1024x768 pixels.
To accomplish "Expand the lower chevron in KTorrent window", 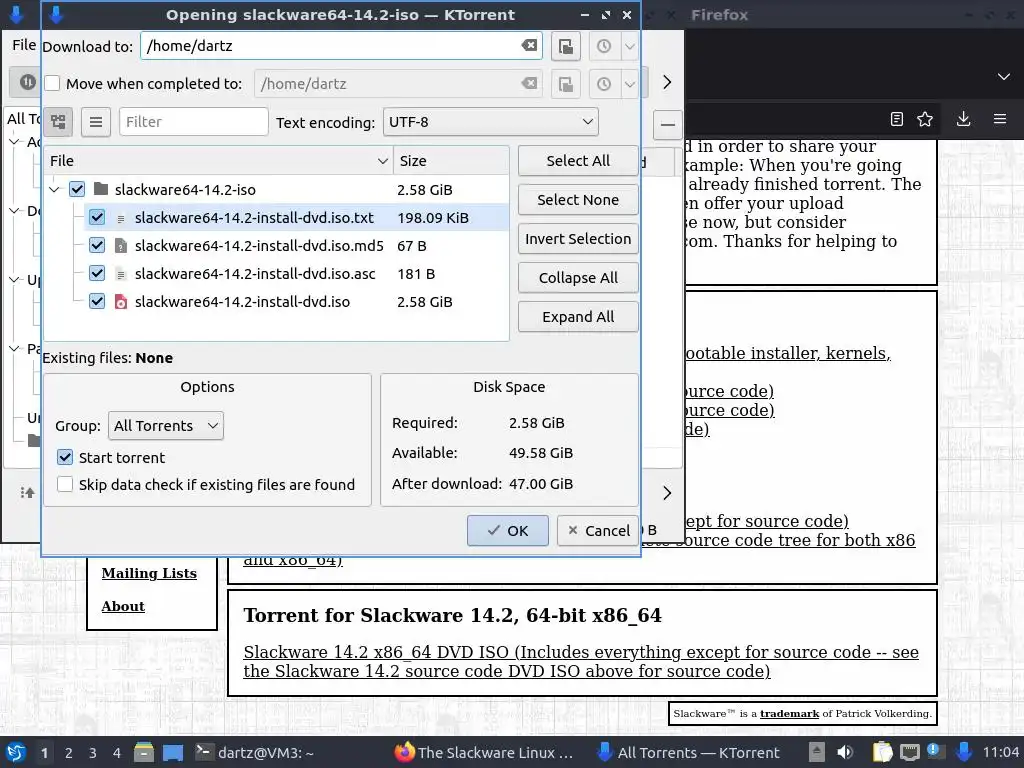I will point(667,493).
